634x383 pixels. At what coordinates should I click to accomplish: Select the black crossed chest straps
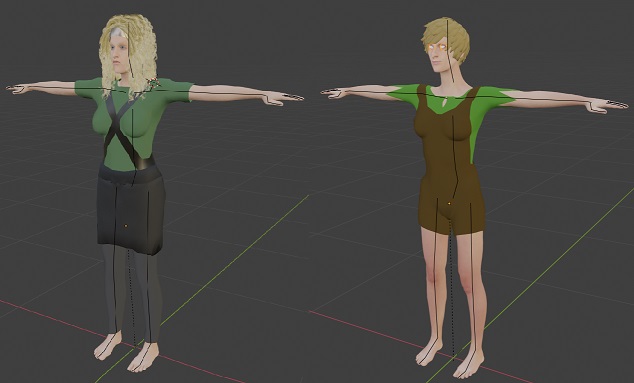(x=120, y=129)
